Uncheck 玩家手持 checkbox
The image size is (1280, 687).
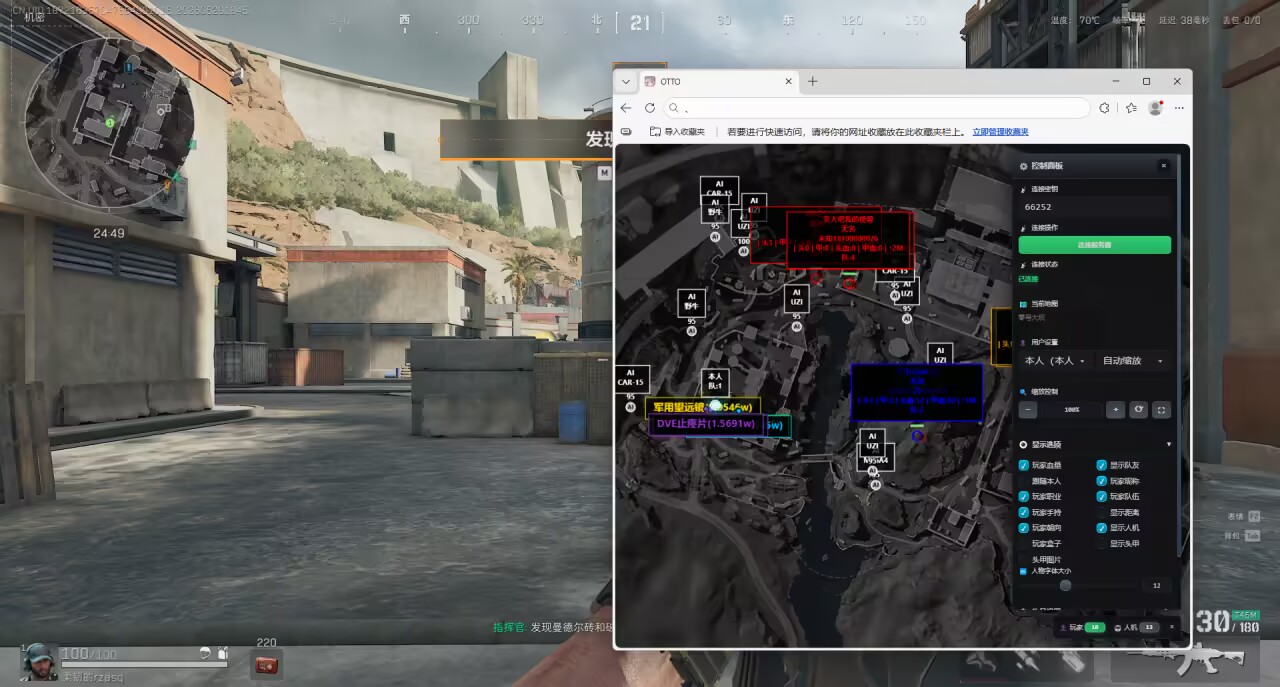pyautogui.click(x=1024, y=512)
